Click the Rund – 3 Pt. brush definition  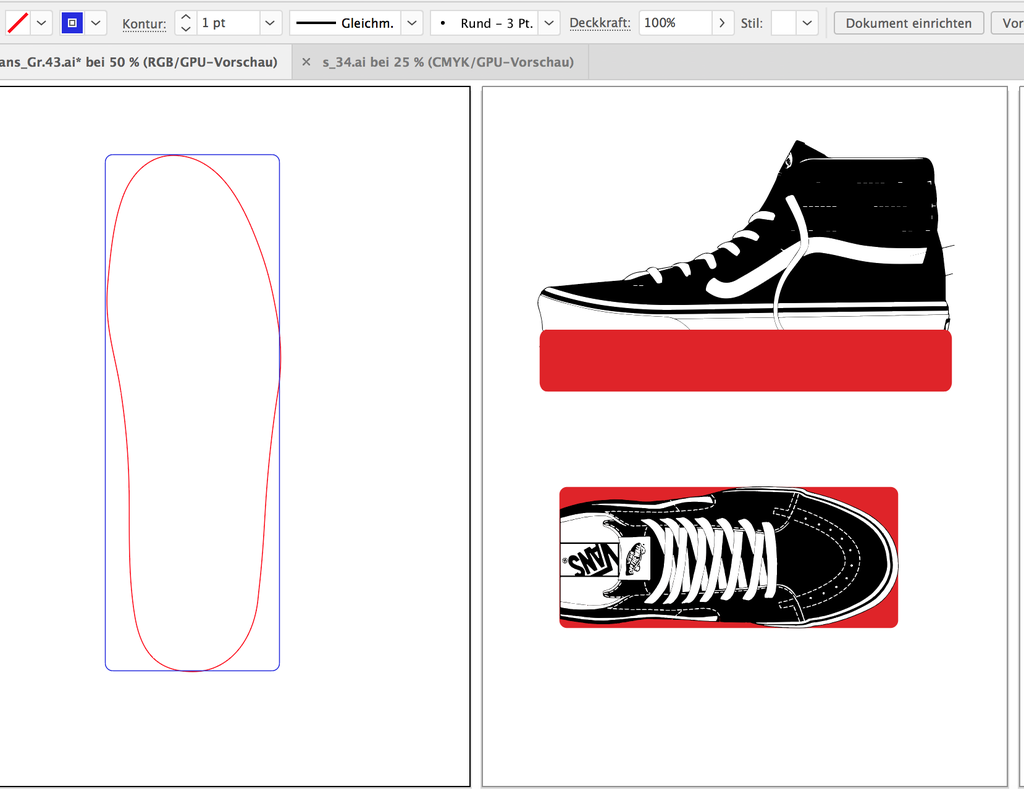click(x=485, y=23)
